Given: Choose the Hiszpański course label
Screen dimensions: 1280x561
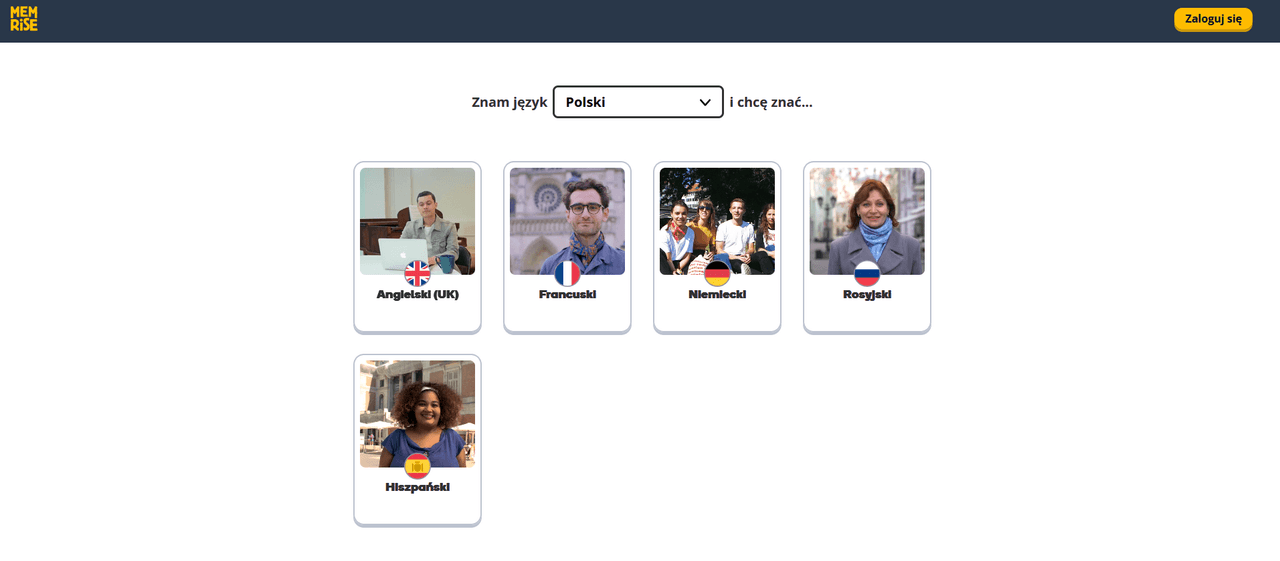Looking at the screenshot, I should pos(417,488).
